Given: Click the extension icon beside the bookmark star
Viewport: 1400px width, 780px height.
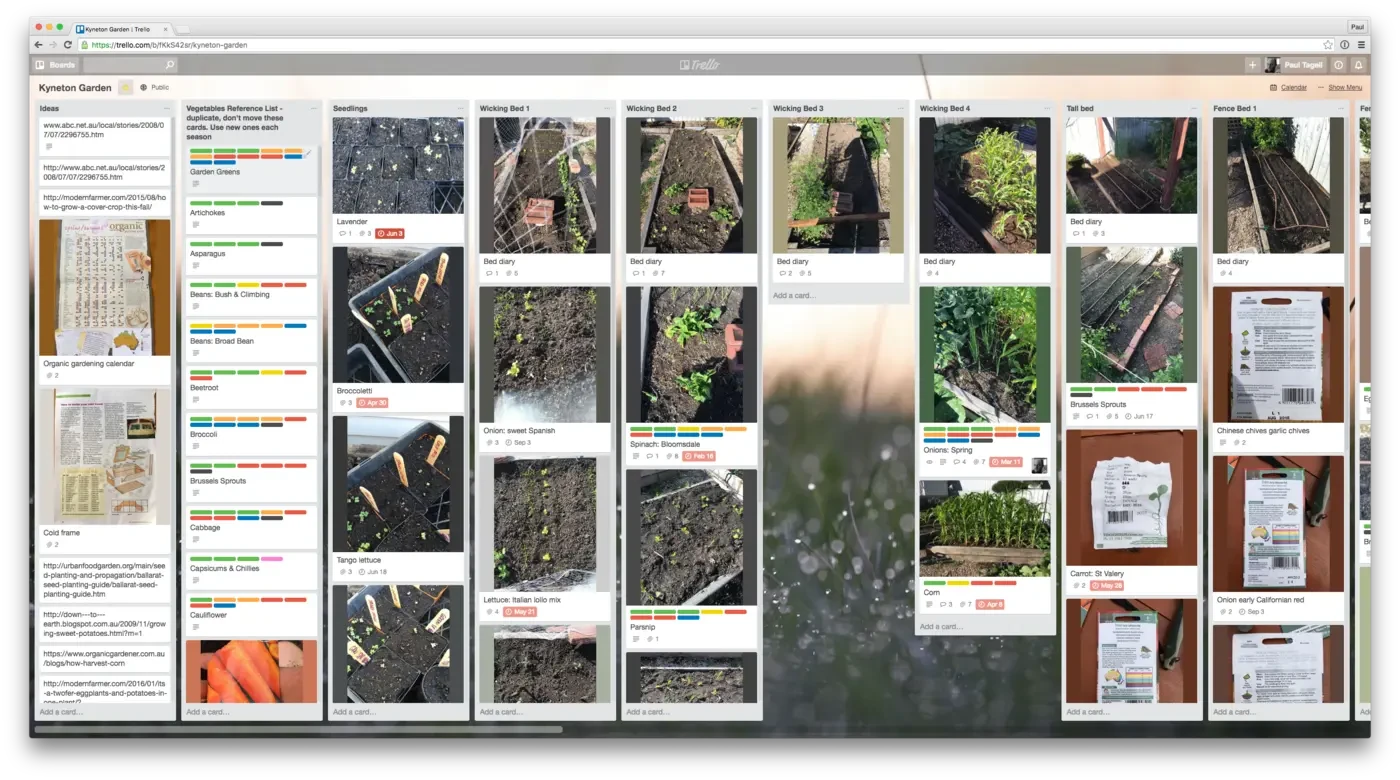Looking at the screenshot, I should pos(1344,45).
